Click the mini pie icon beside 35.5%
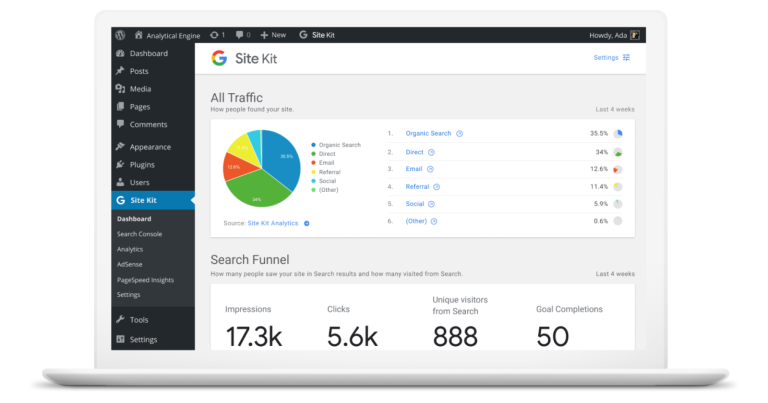This screenshot has height=403, width=768. [x=618, y=133]
